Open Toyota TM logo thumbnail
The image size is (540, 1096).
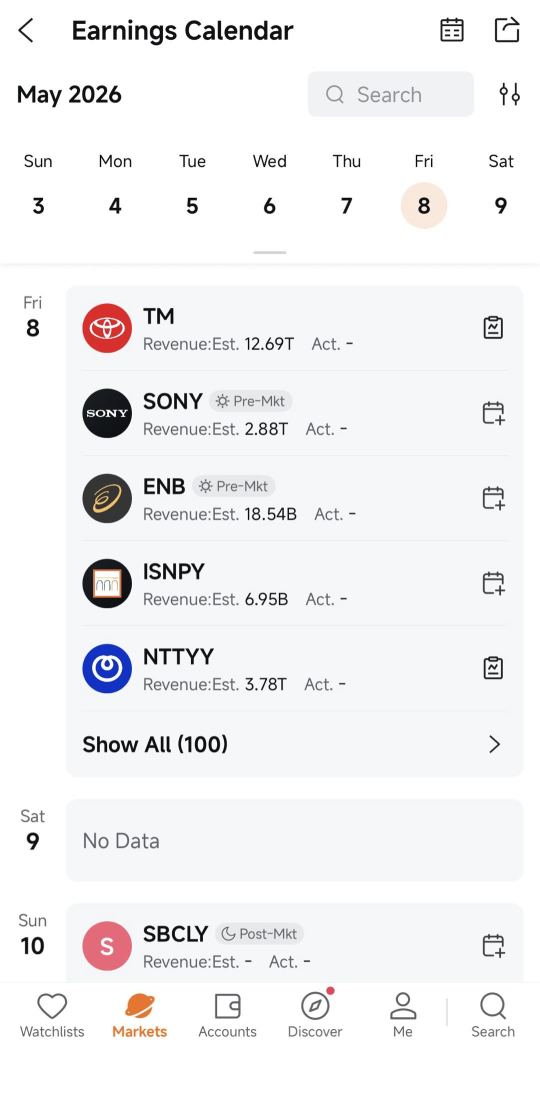[x=107, y=328]
